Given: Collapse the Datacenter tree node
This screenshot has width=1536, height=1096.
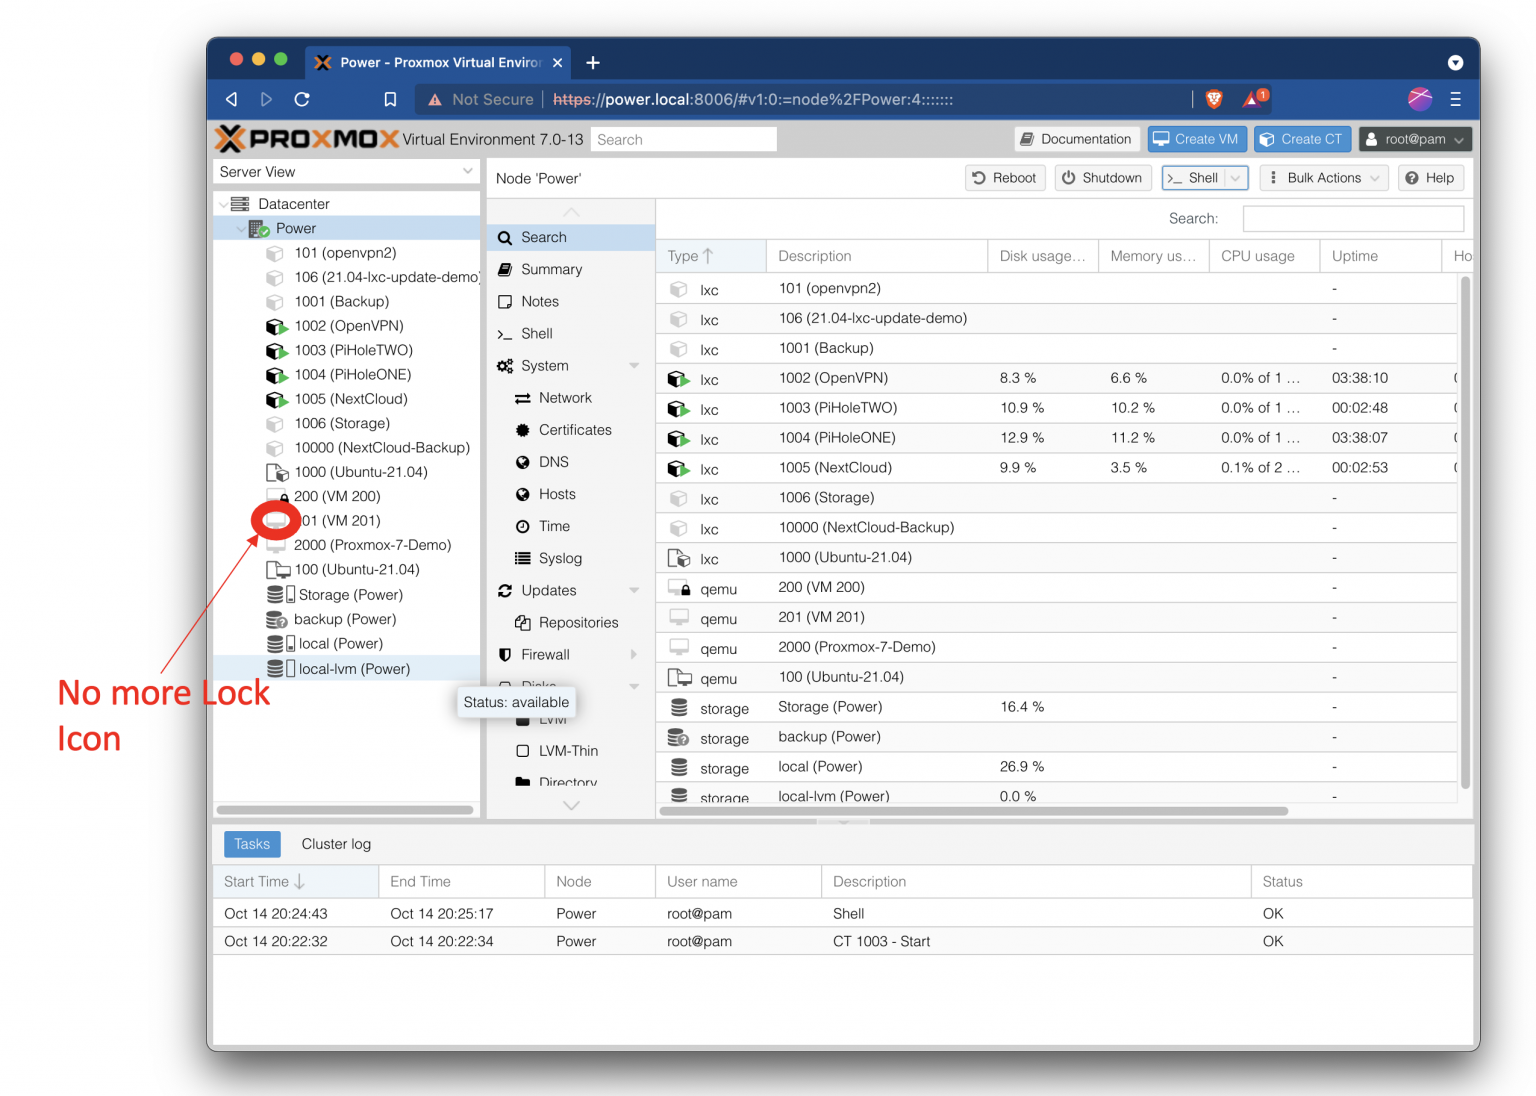Looking at the screenshot, I should click(x=224, y=203).
